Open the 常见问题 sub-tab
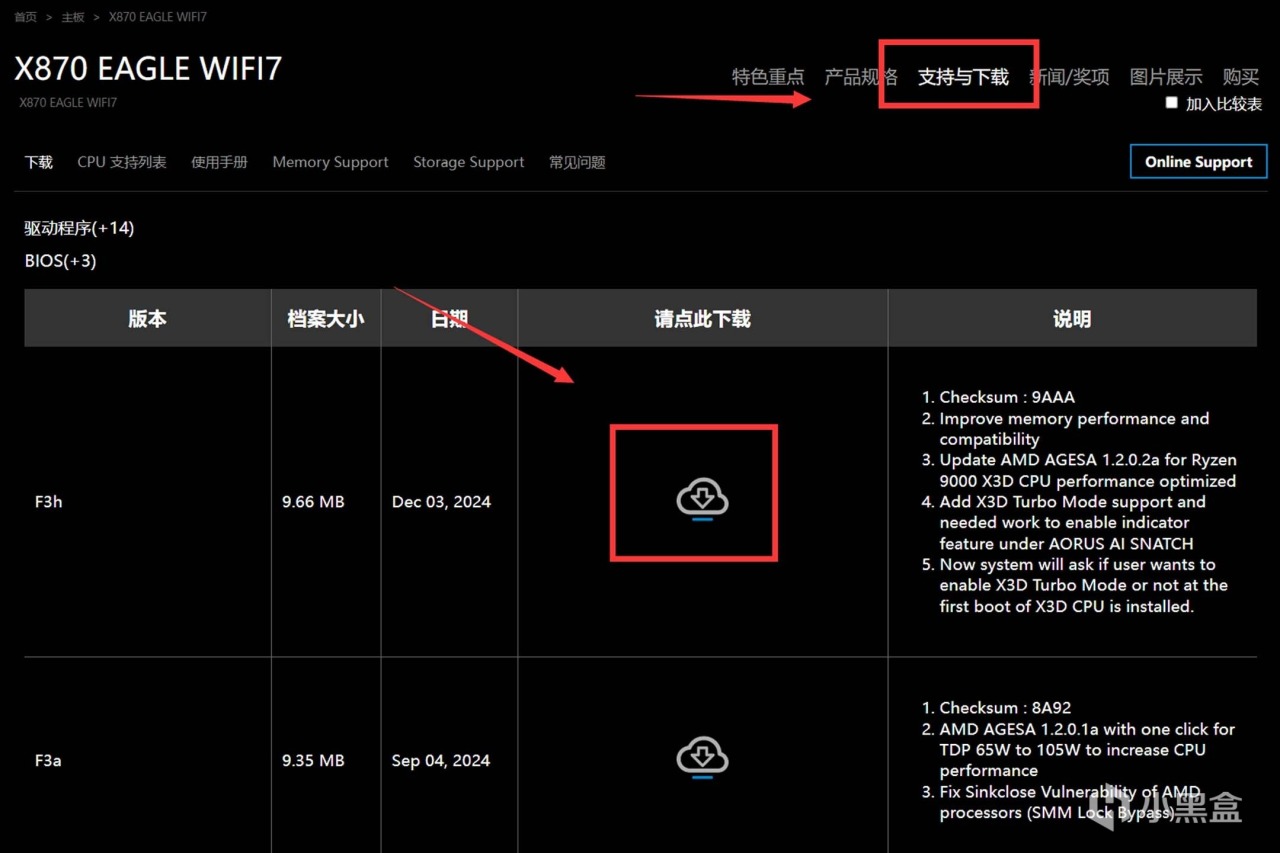This screenshot has height=853, width=1280. [x=577, y=162]
